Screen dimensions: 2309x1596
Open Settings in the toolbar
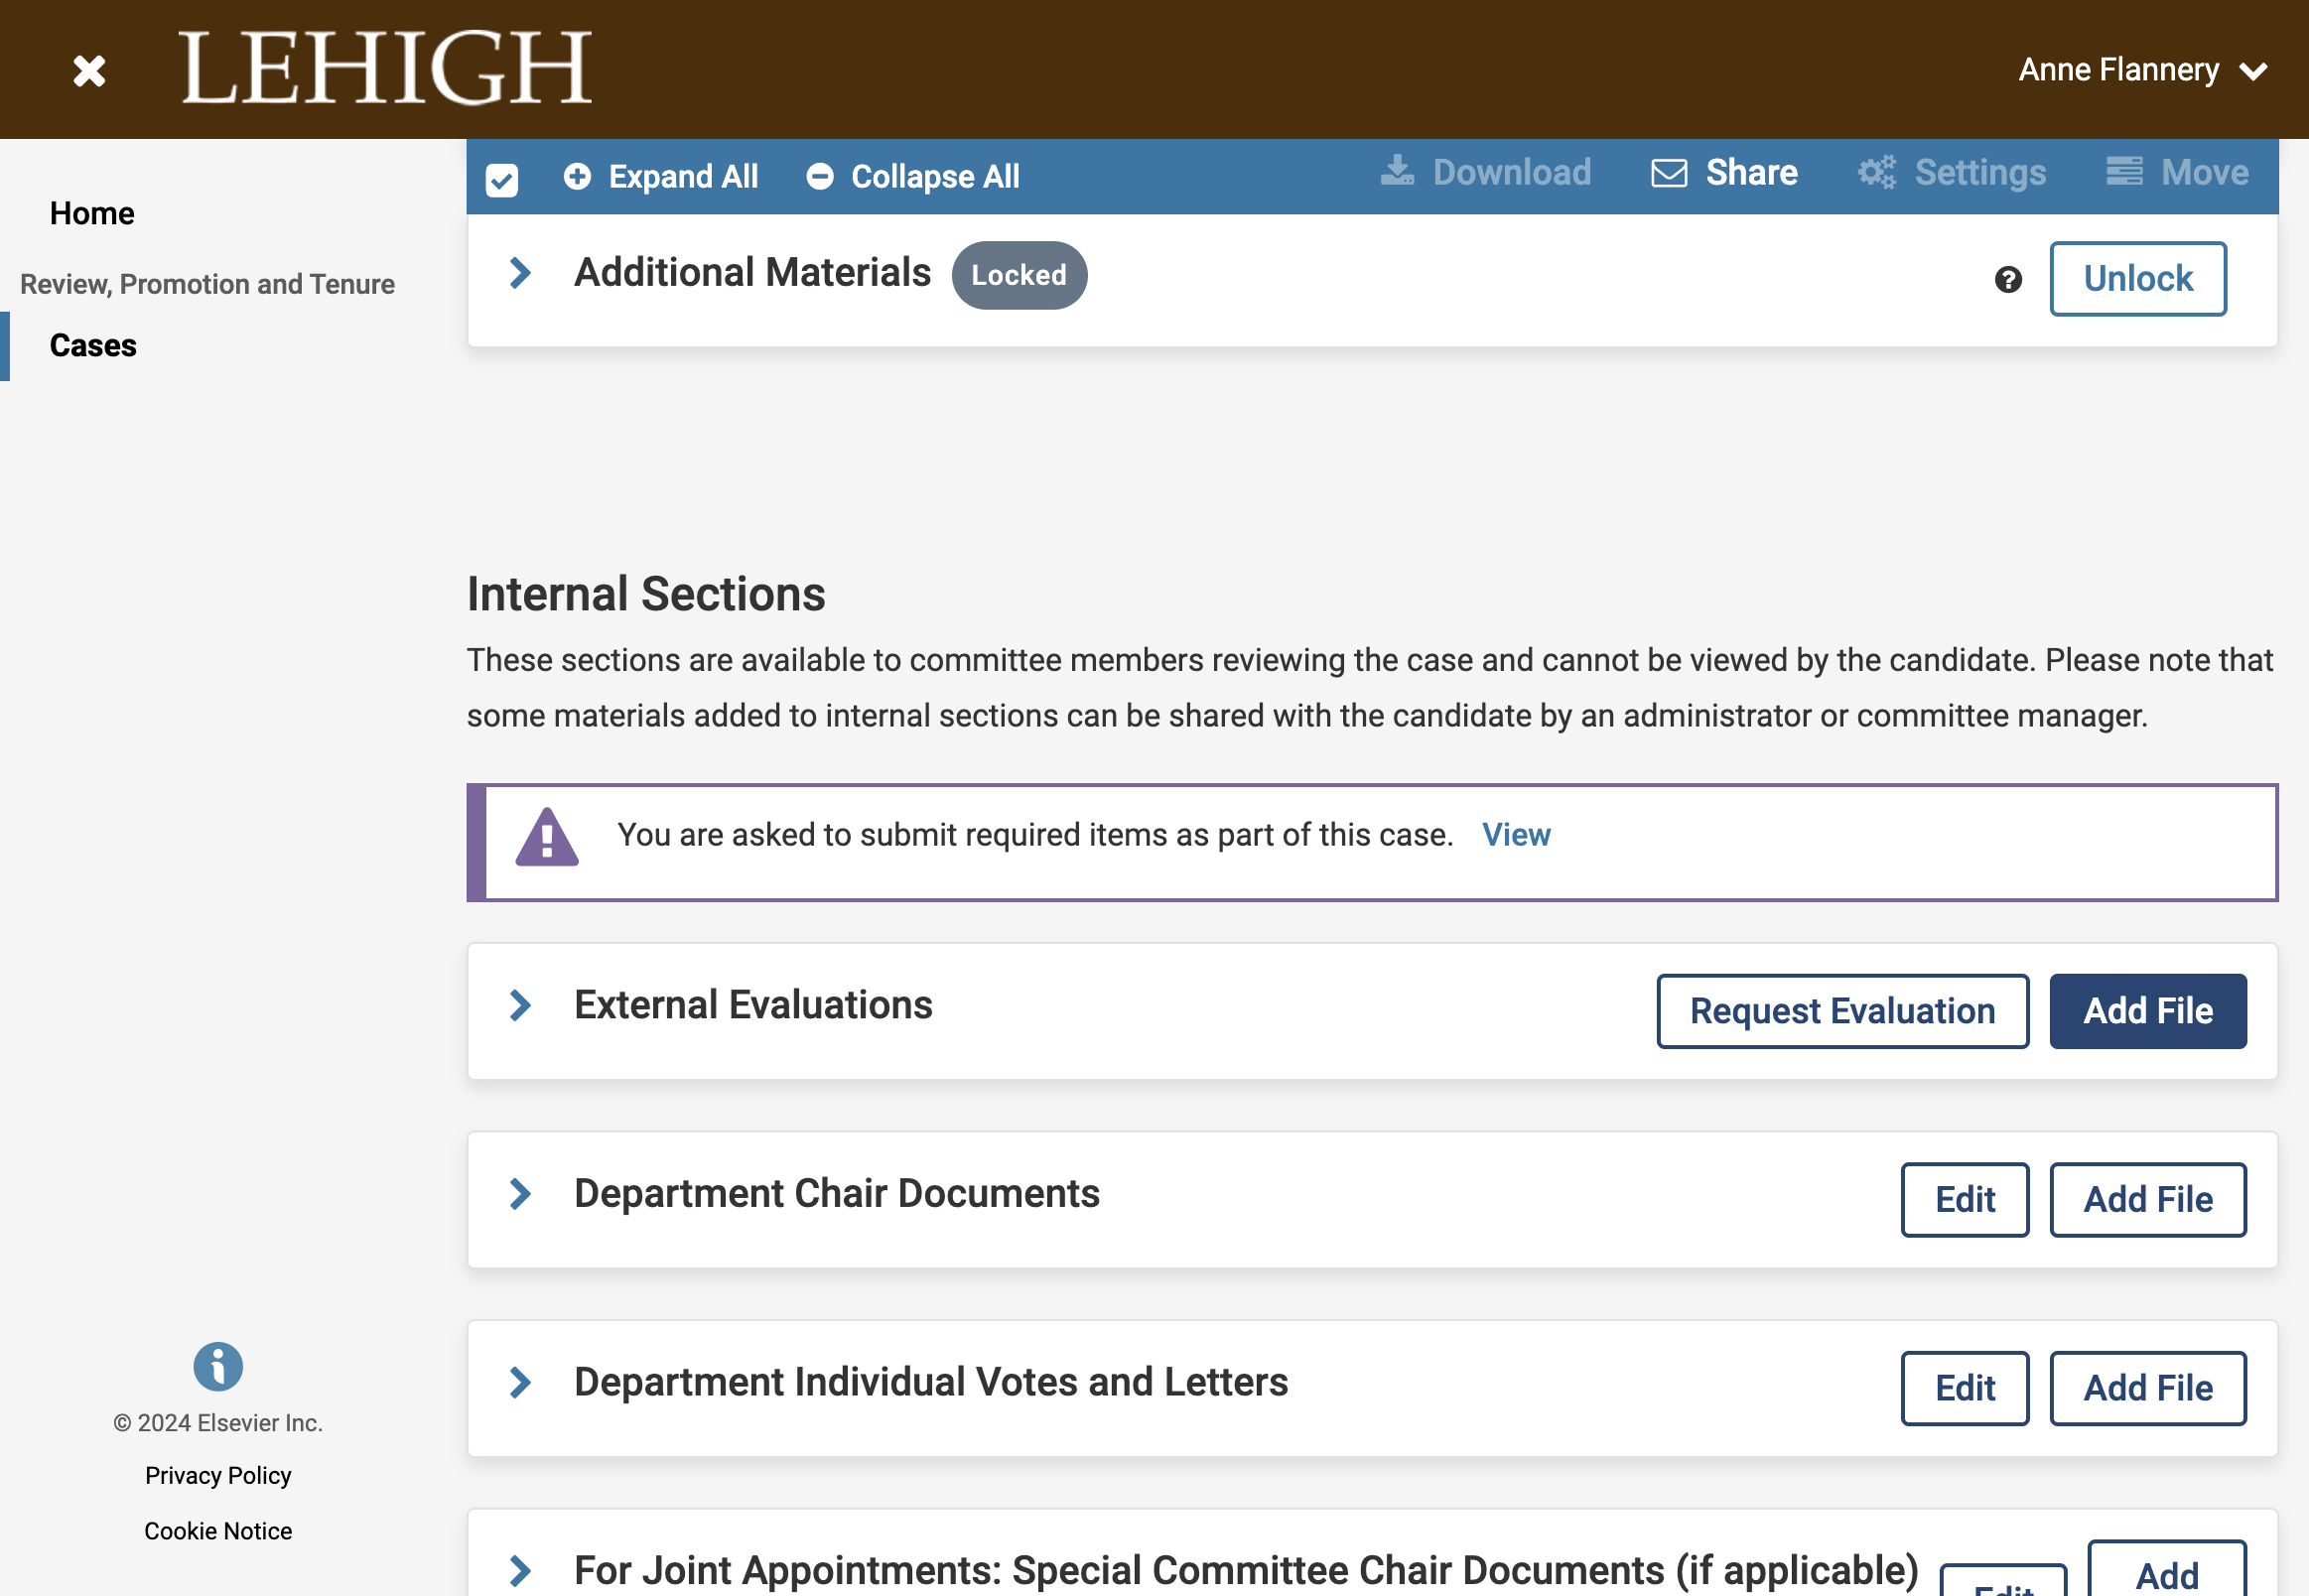pyautogui.click(x=1951, y=173)
